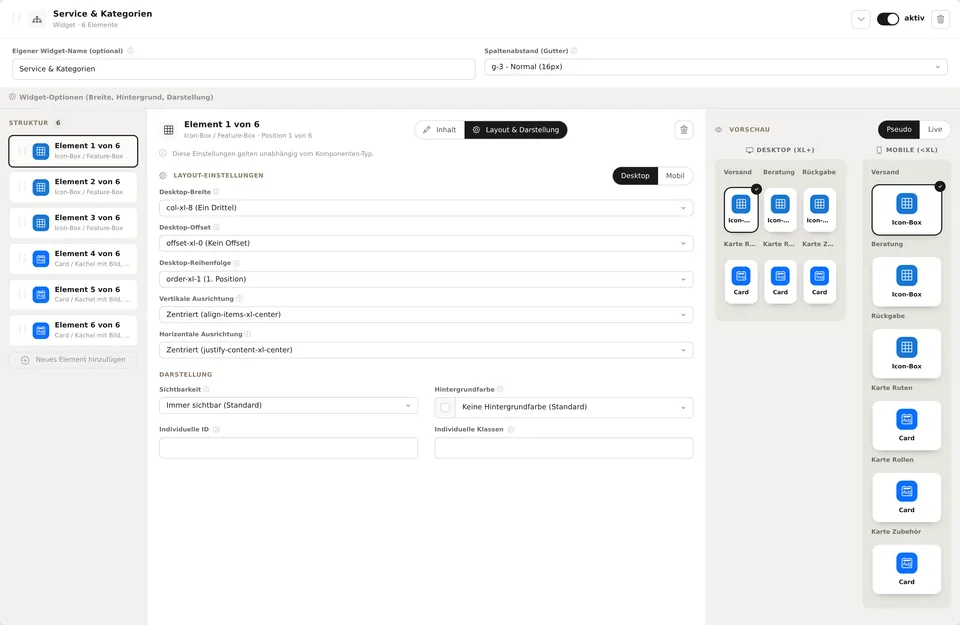The image size is (960, 625).
Task: Switch to the Inhalt tab
Action: pos(440,130)
